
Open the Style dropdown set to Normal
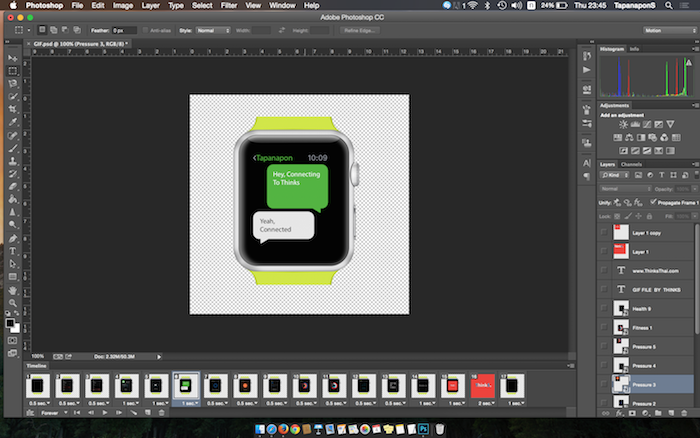[212, 31]
